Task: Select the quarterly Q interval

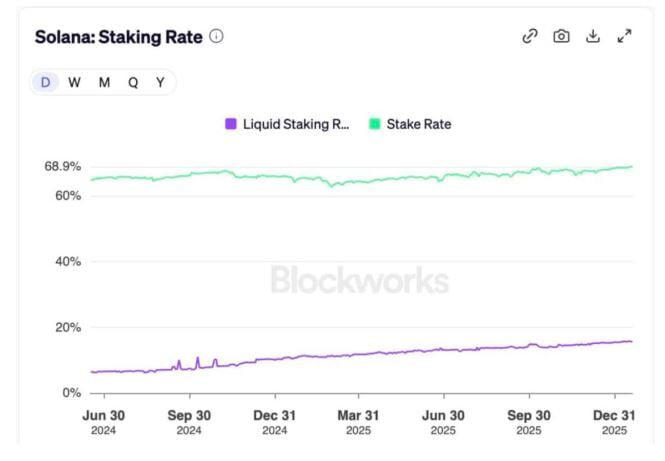Action: point(133,83)
